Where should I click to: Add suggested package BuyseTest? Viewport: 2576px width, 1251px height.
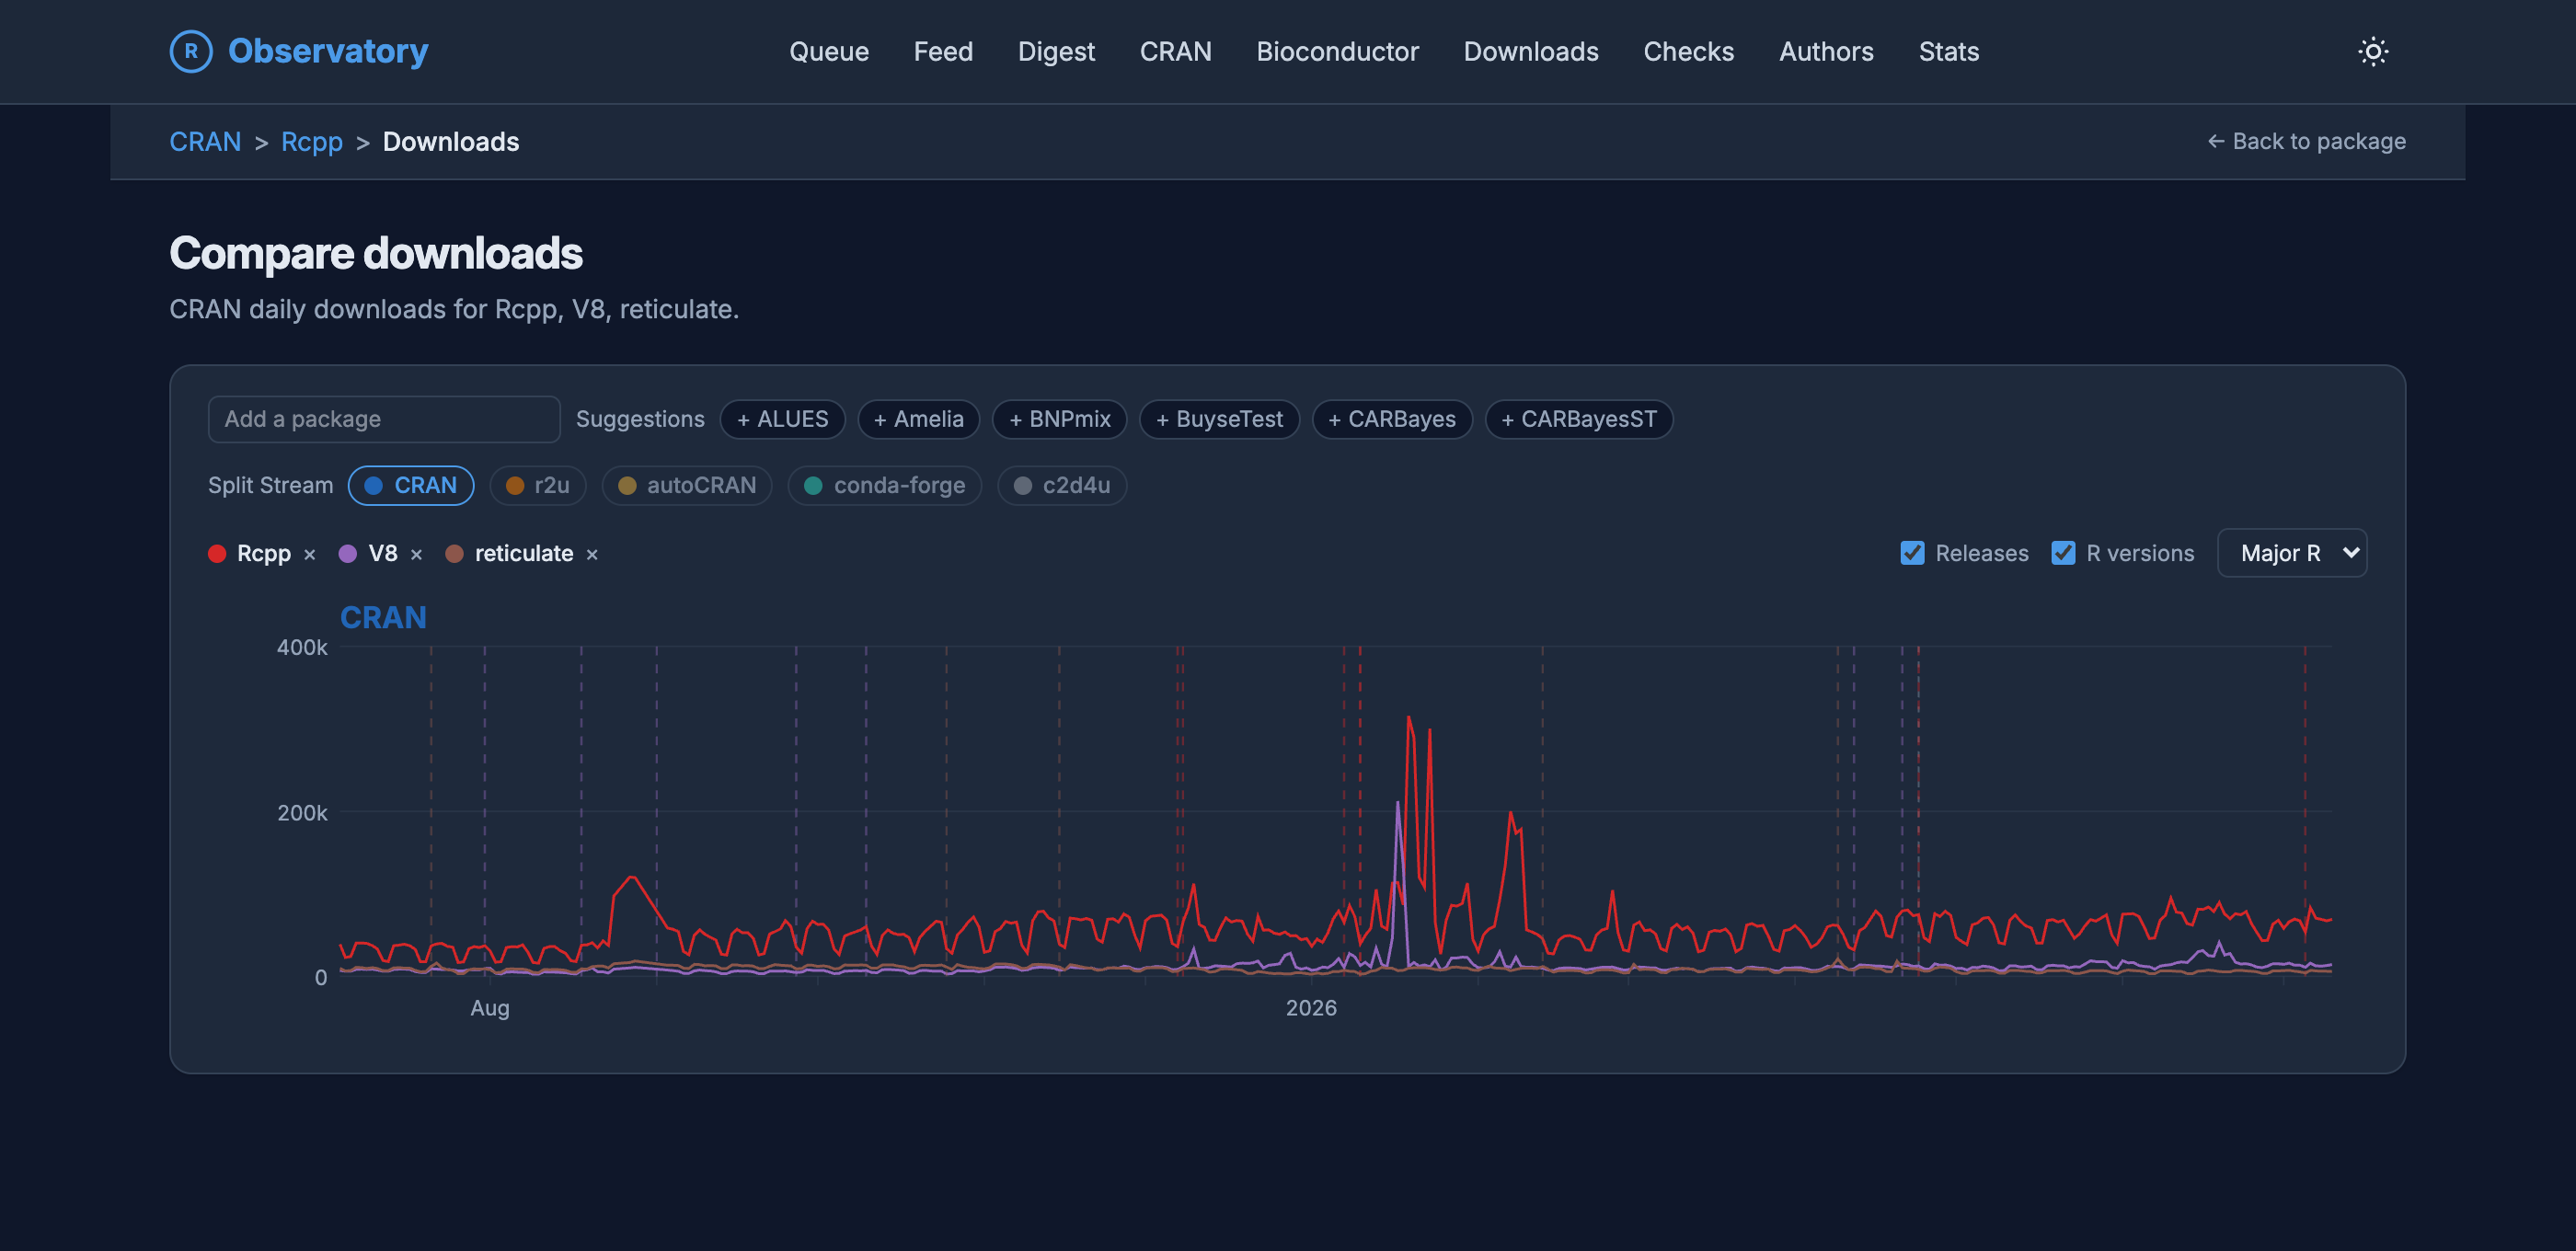[1219, 419]
